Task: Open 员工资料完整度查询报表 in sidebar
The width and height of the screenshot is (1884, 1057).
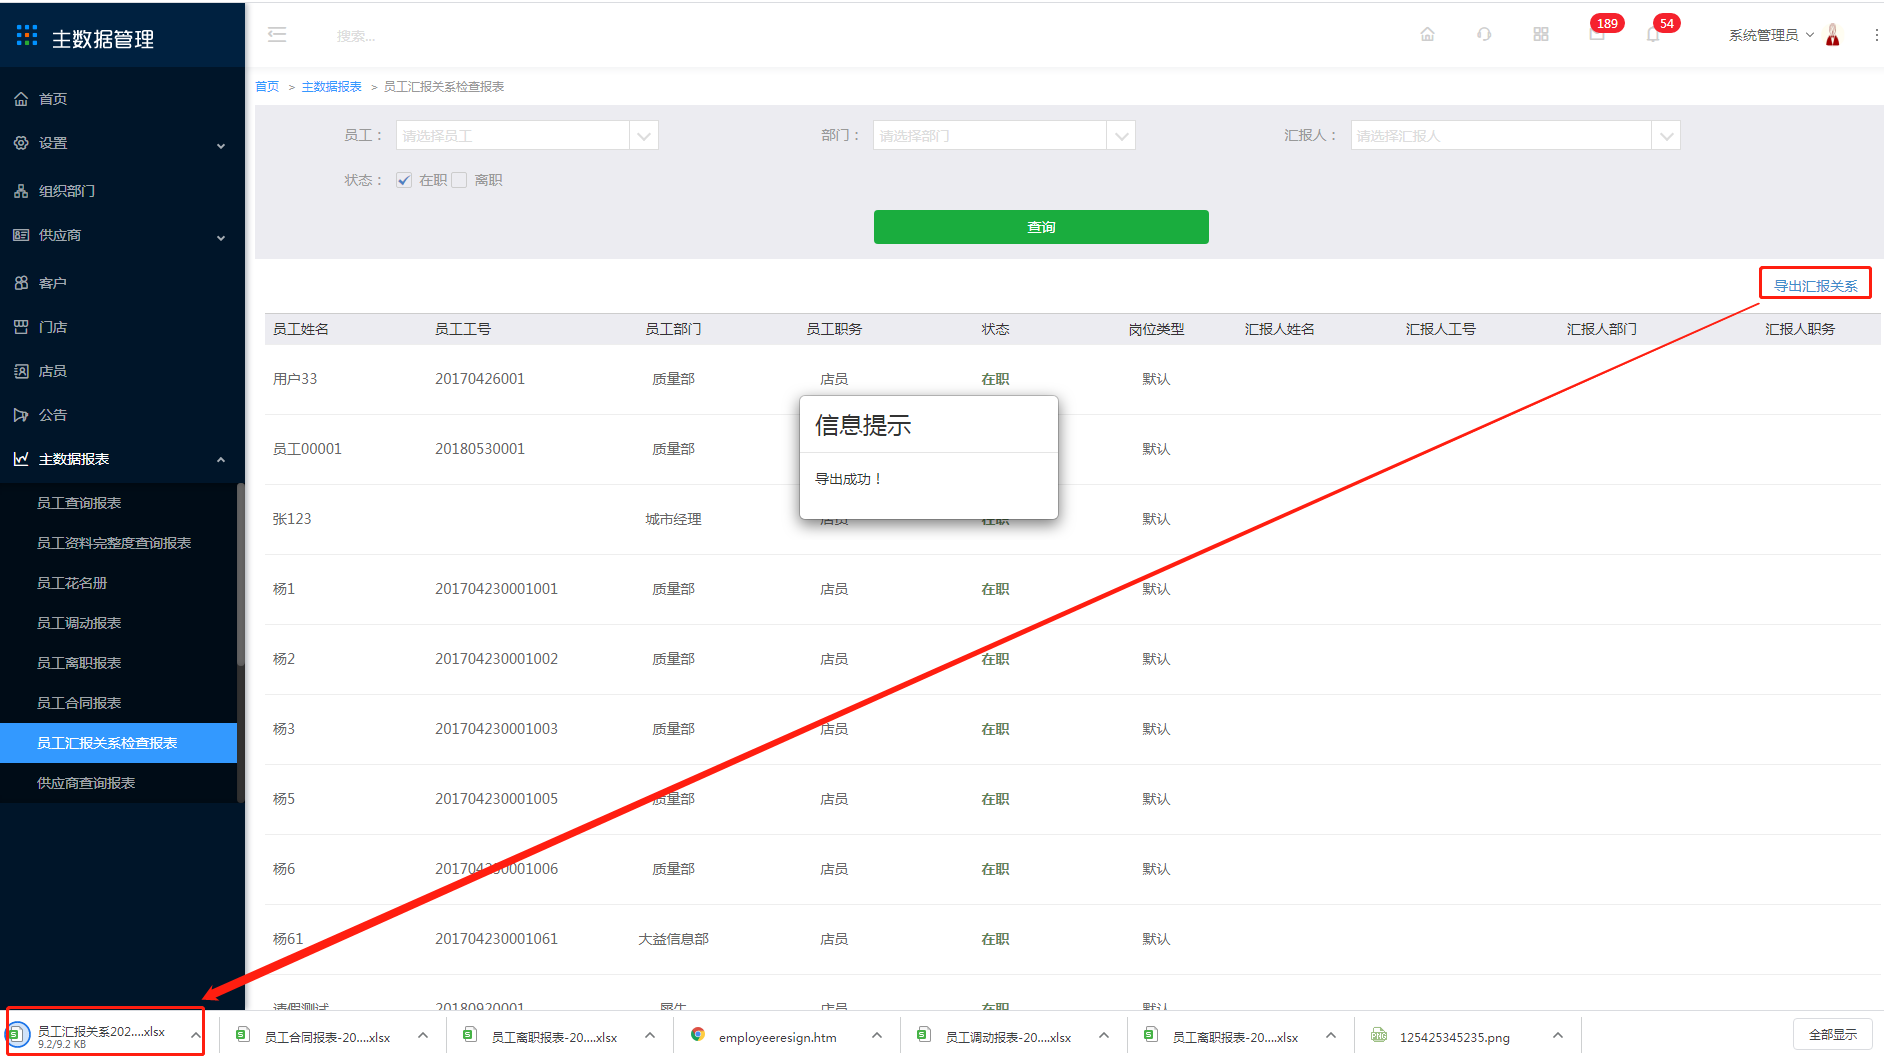Action: (114, 543)
